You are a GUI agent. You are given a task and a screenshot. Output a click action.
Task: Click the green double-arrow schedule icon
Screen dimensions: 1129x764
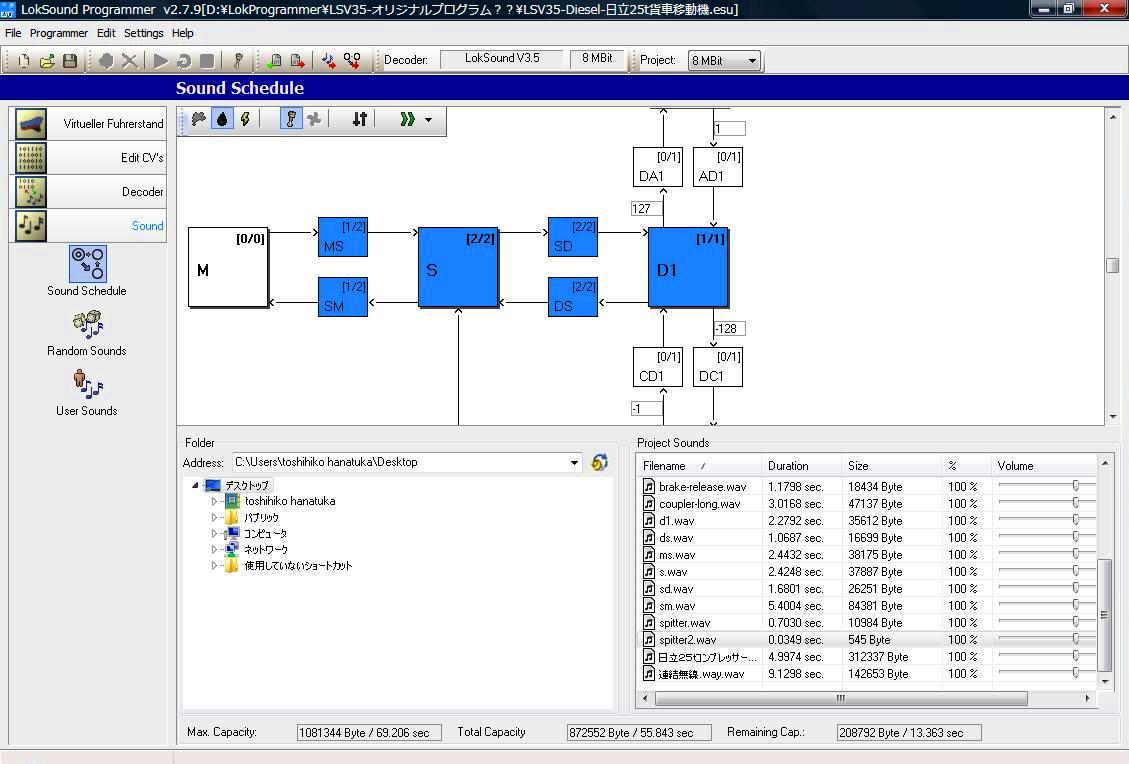coord(408,119)
